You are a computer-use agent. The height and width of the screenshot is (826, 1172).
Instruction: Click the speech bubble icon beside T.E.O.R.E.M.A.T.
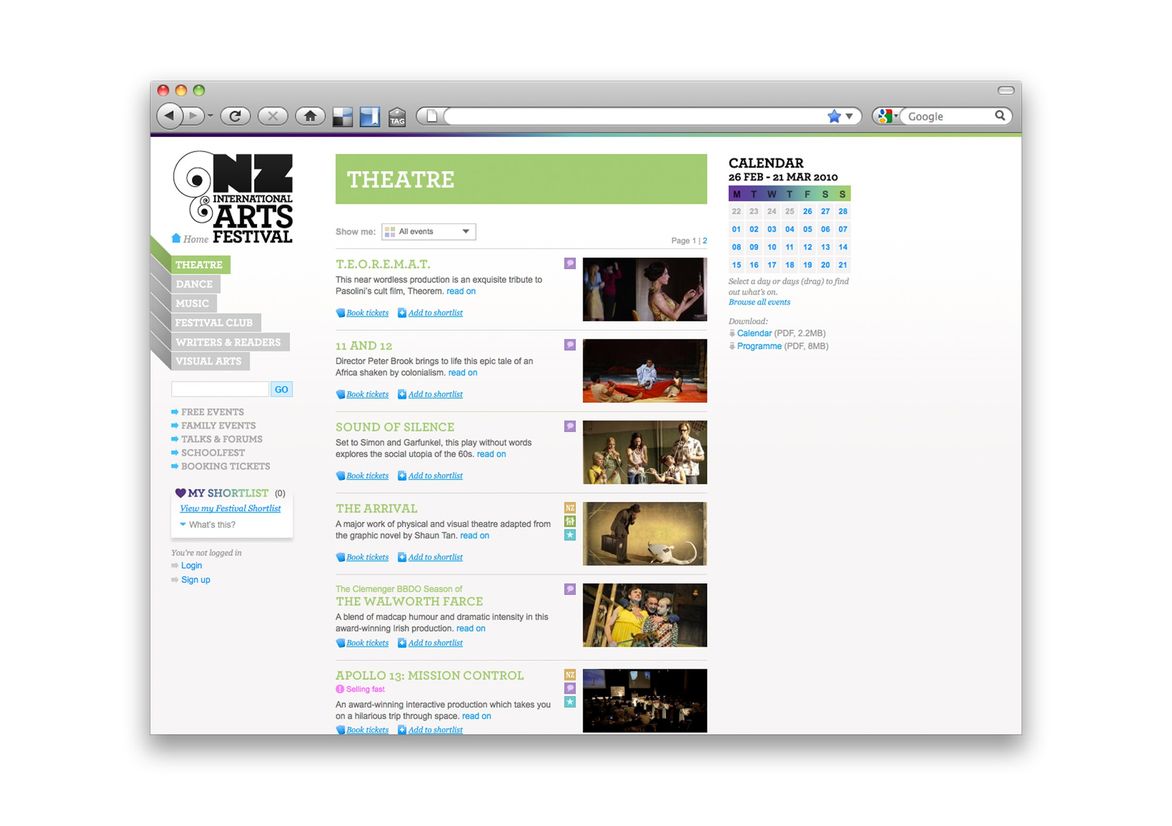click(x=570, y=264)
